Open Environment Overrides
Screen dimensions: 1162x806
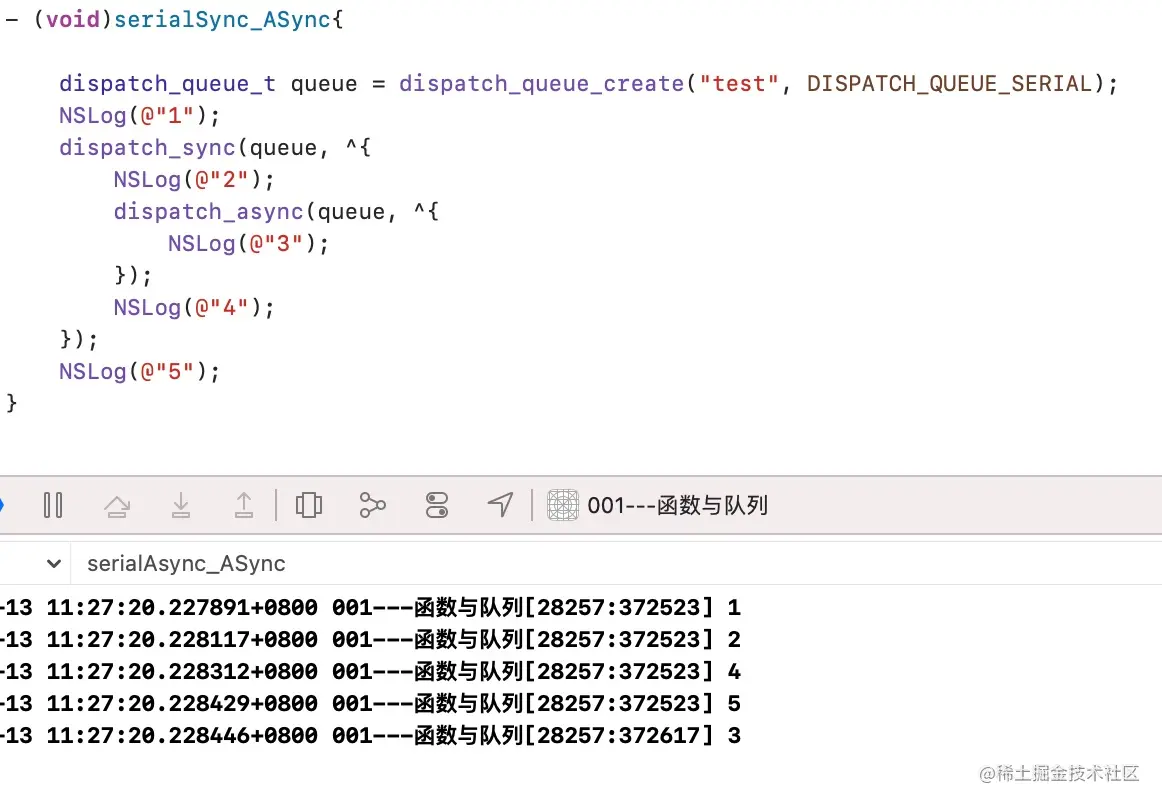436,505
